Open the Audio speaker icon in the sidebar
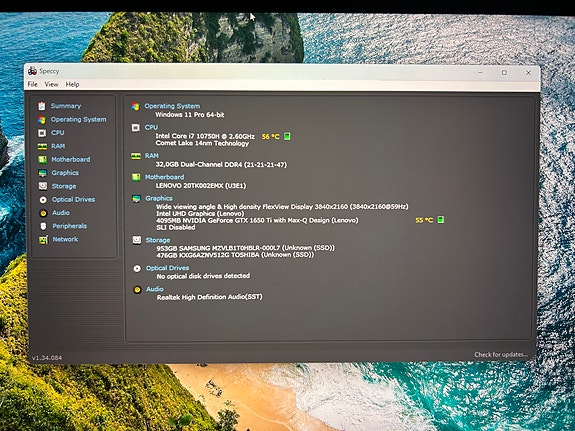 coord(43,213)
